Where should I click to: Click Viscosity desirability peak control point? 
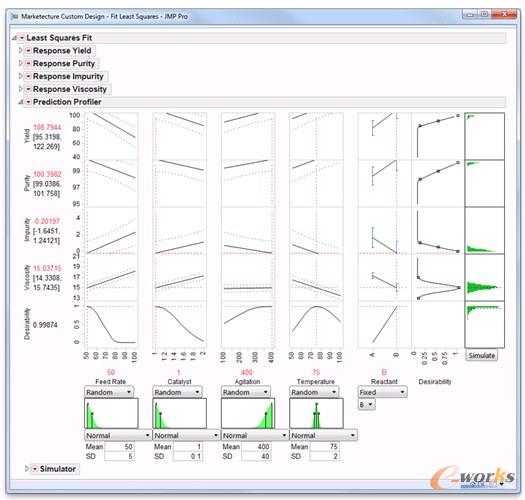point(459,287)
